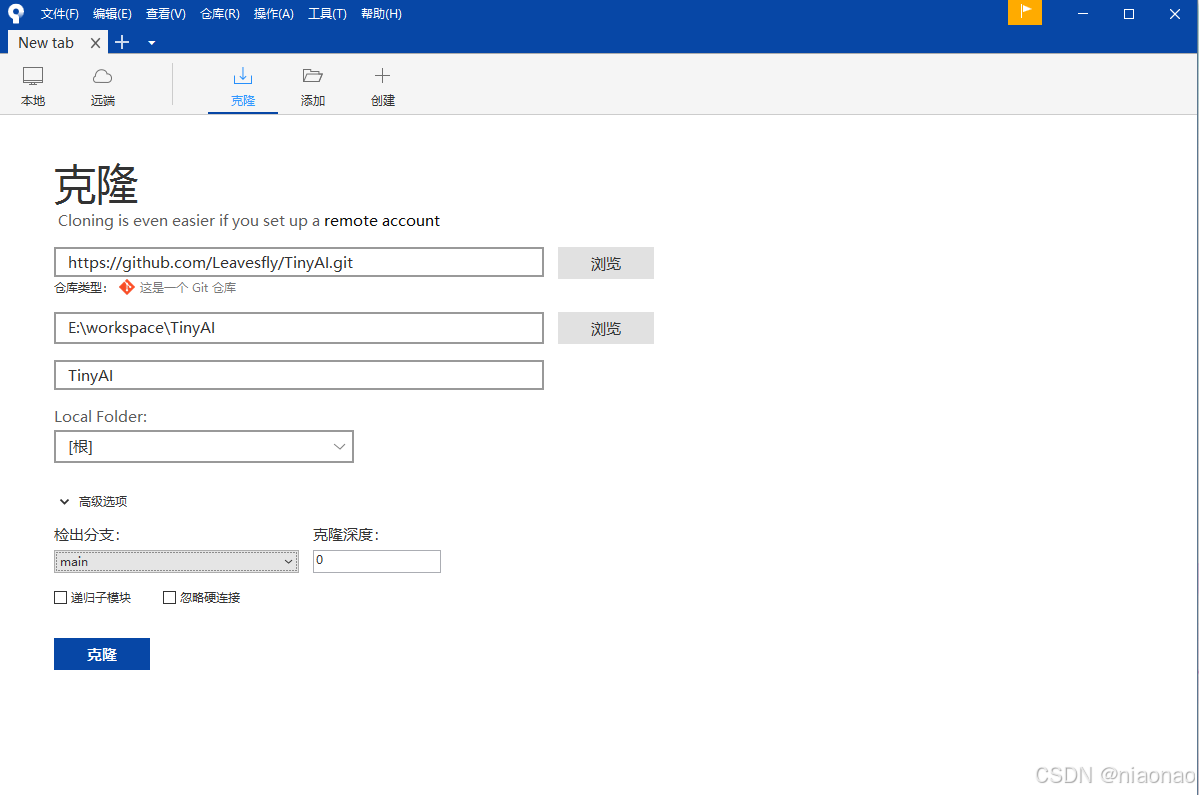
Task: Open the 操作(A) menu
Action: (x=274, y=14)
